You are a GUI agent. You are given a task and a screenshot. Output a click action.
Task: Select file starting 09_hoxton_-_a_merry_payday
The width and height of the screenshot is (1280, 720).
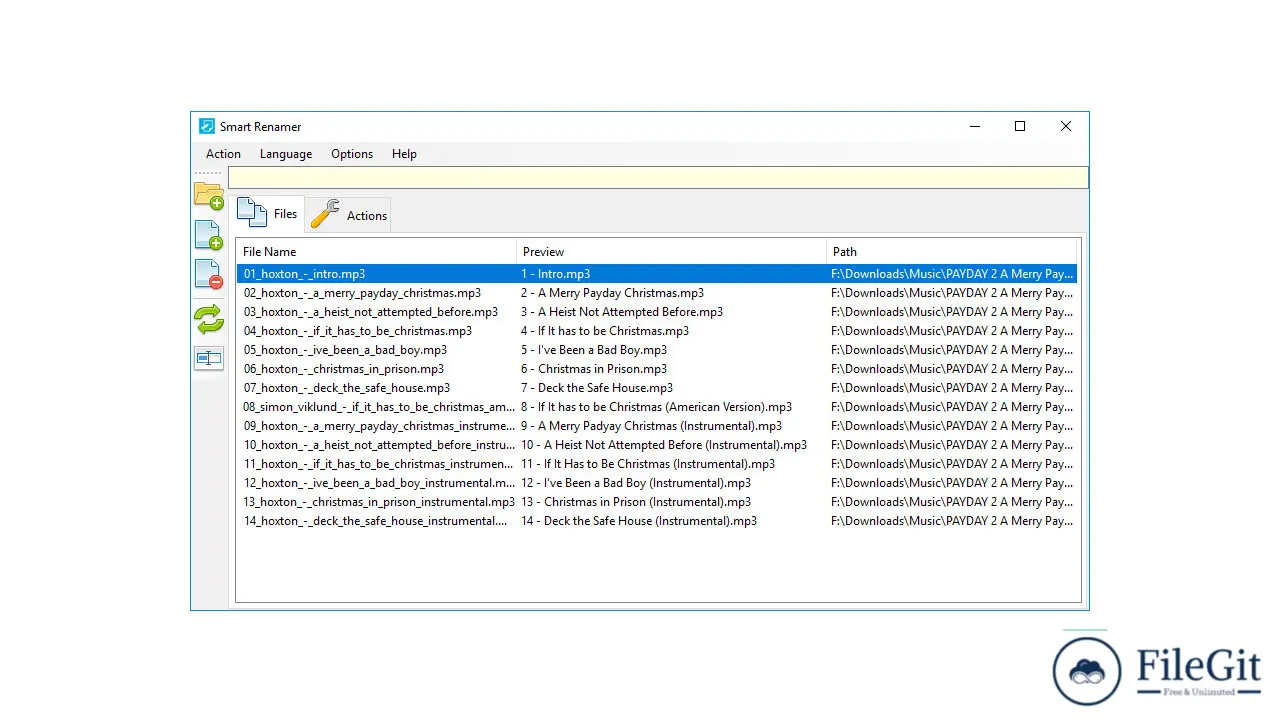[379, 426]
